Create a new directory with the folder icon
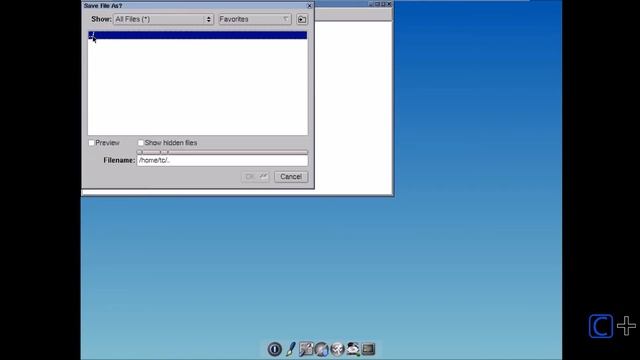 pos(302,19)
